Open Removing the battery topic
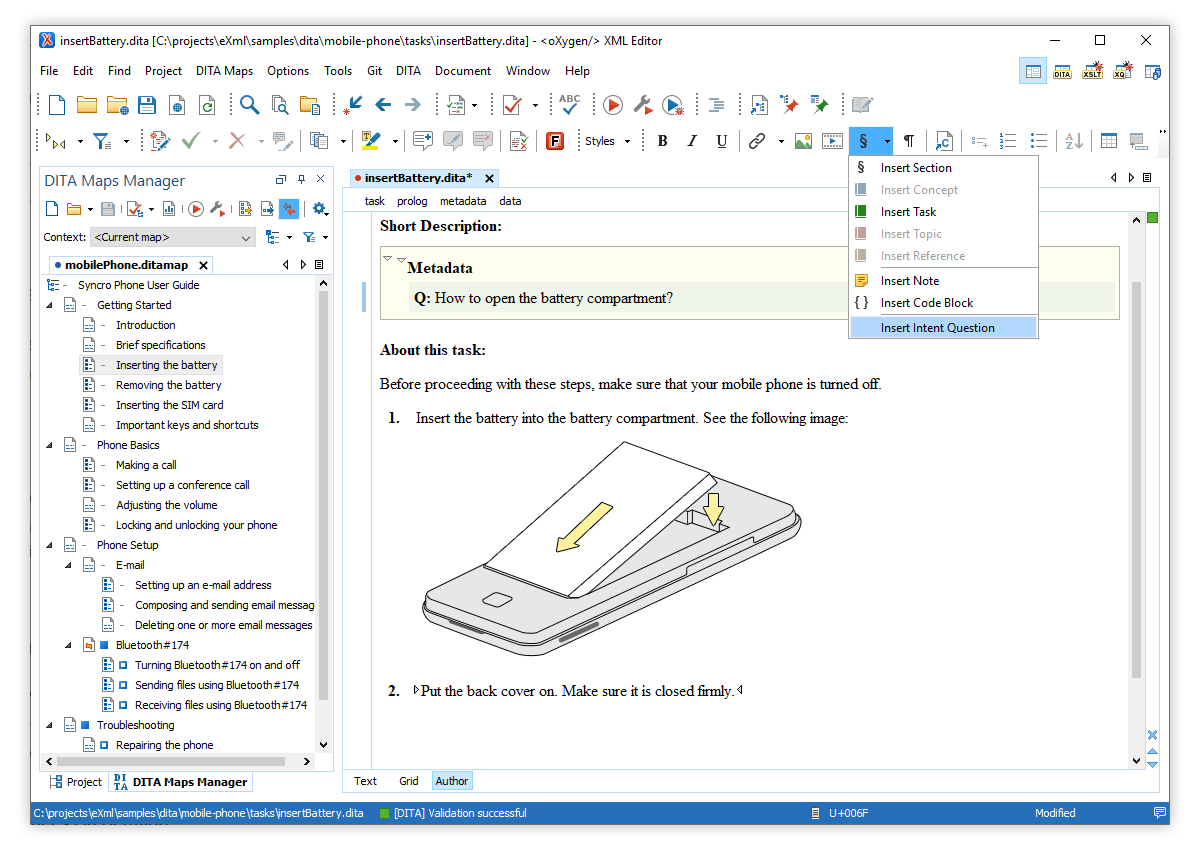Viewport: 1200px width, 850px height. 169,385
